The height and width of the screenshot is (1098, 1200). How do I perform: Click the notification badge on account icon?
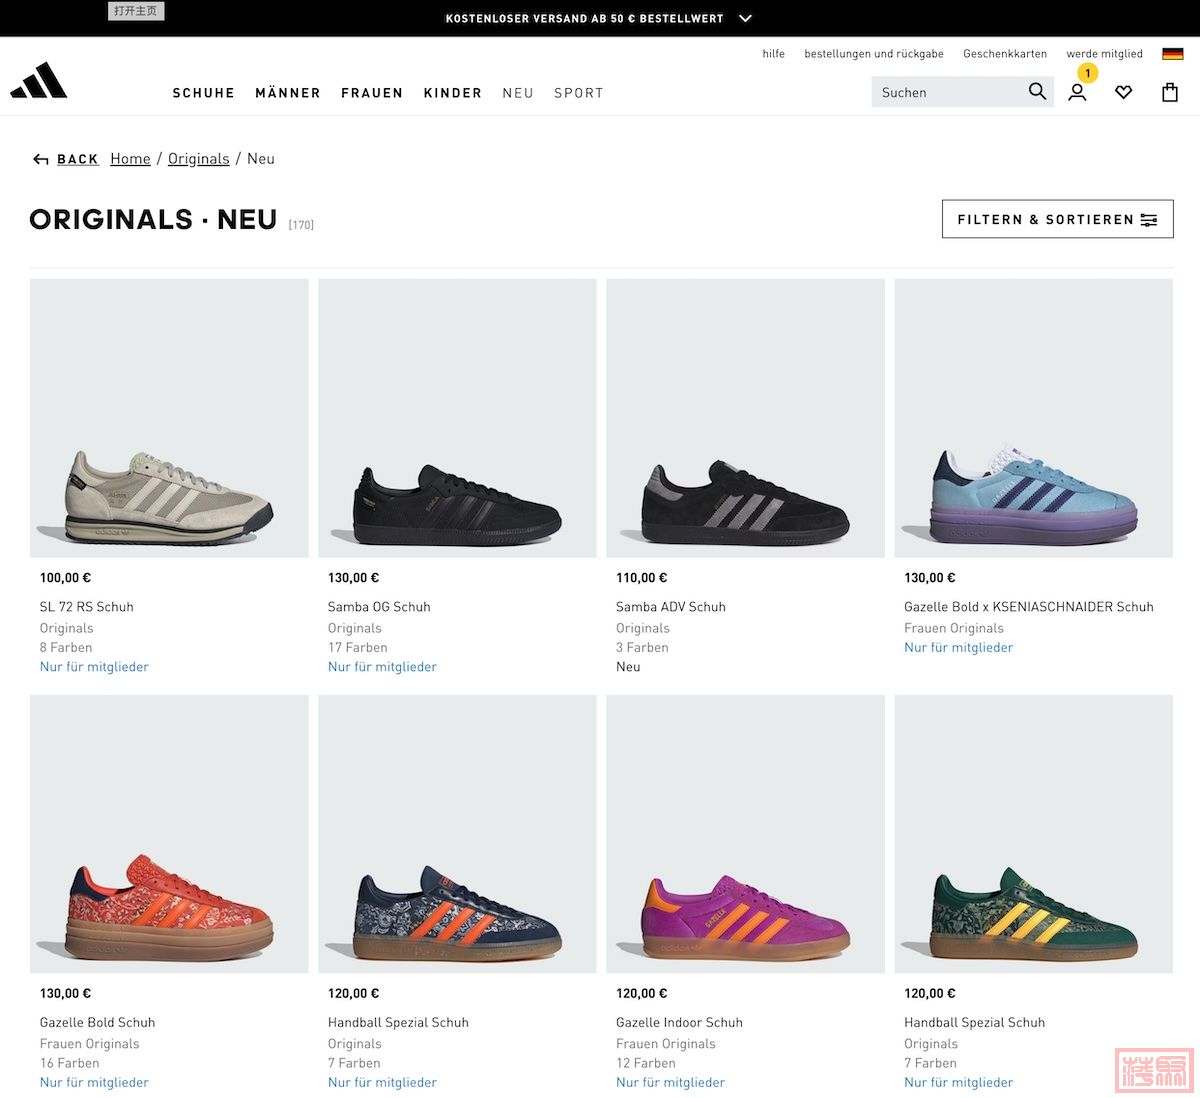coord(1088,73)
